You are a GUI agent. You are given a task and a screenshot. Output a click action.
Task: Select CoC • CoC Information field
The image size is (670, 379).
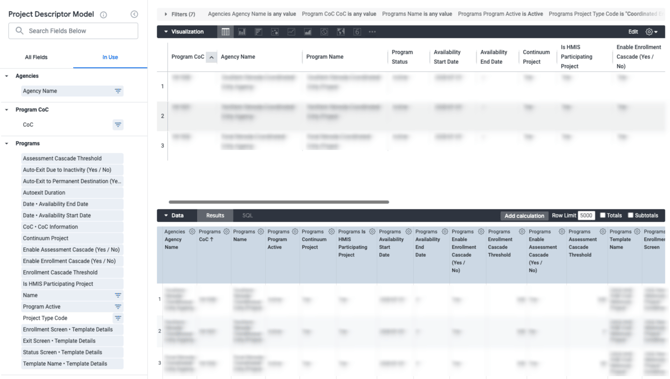pos(72,227)
